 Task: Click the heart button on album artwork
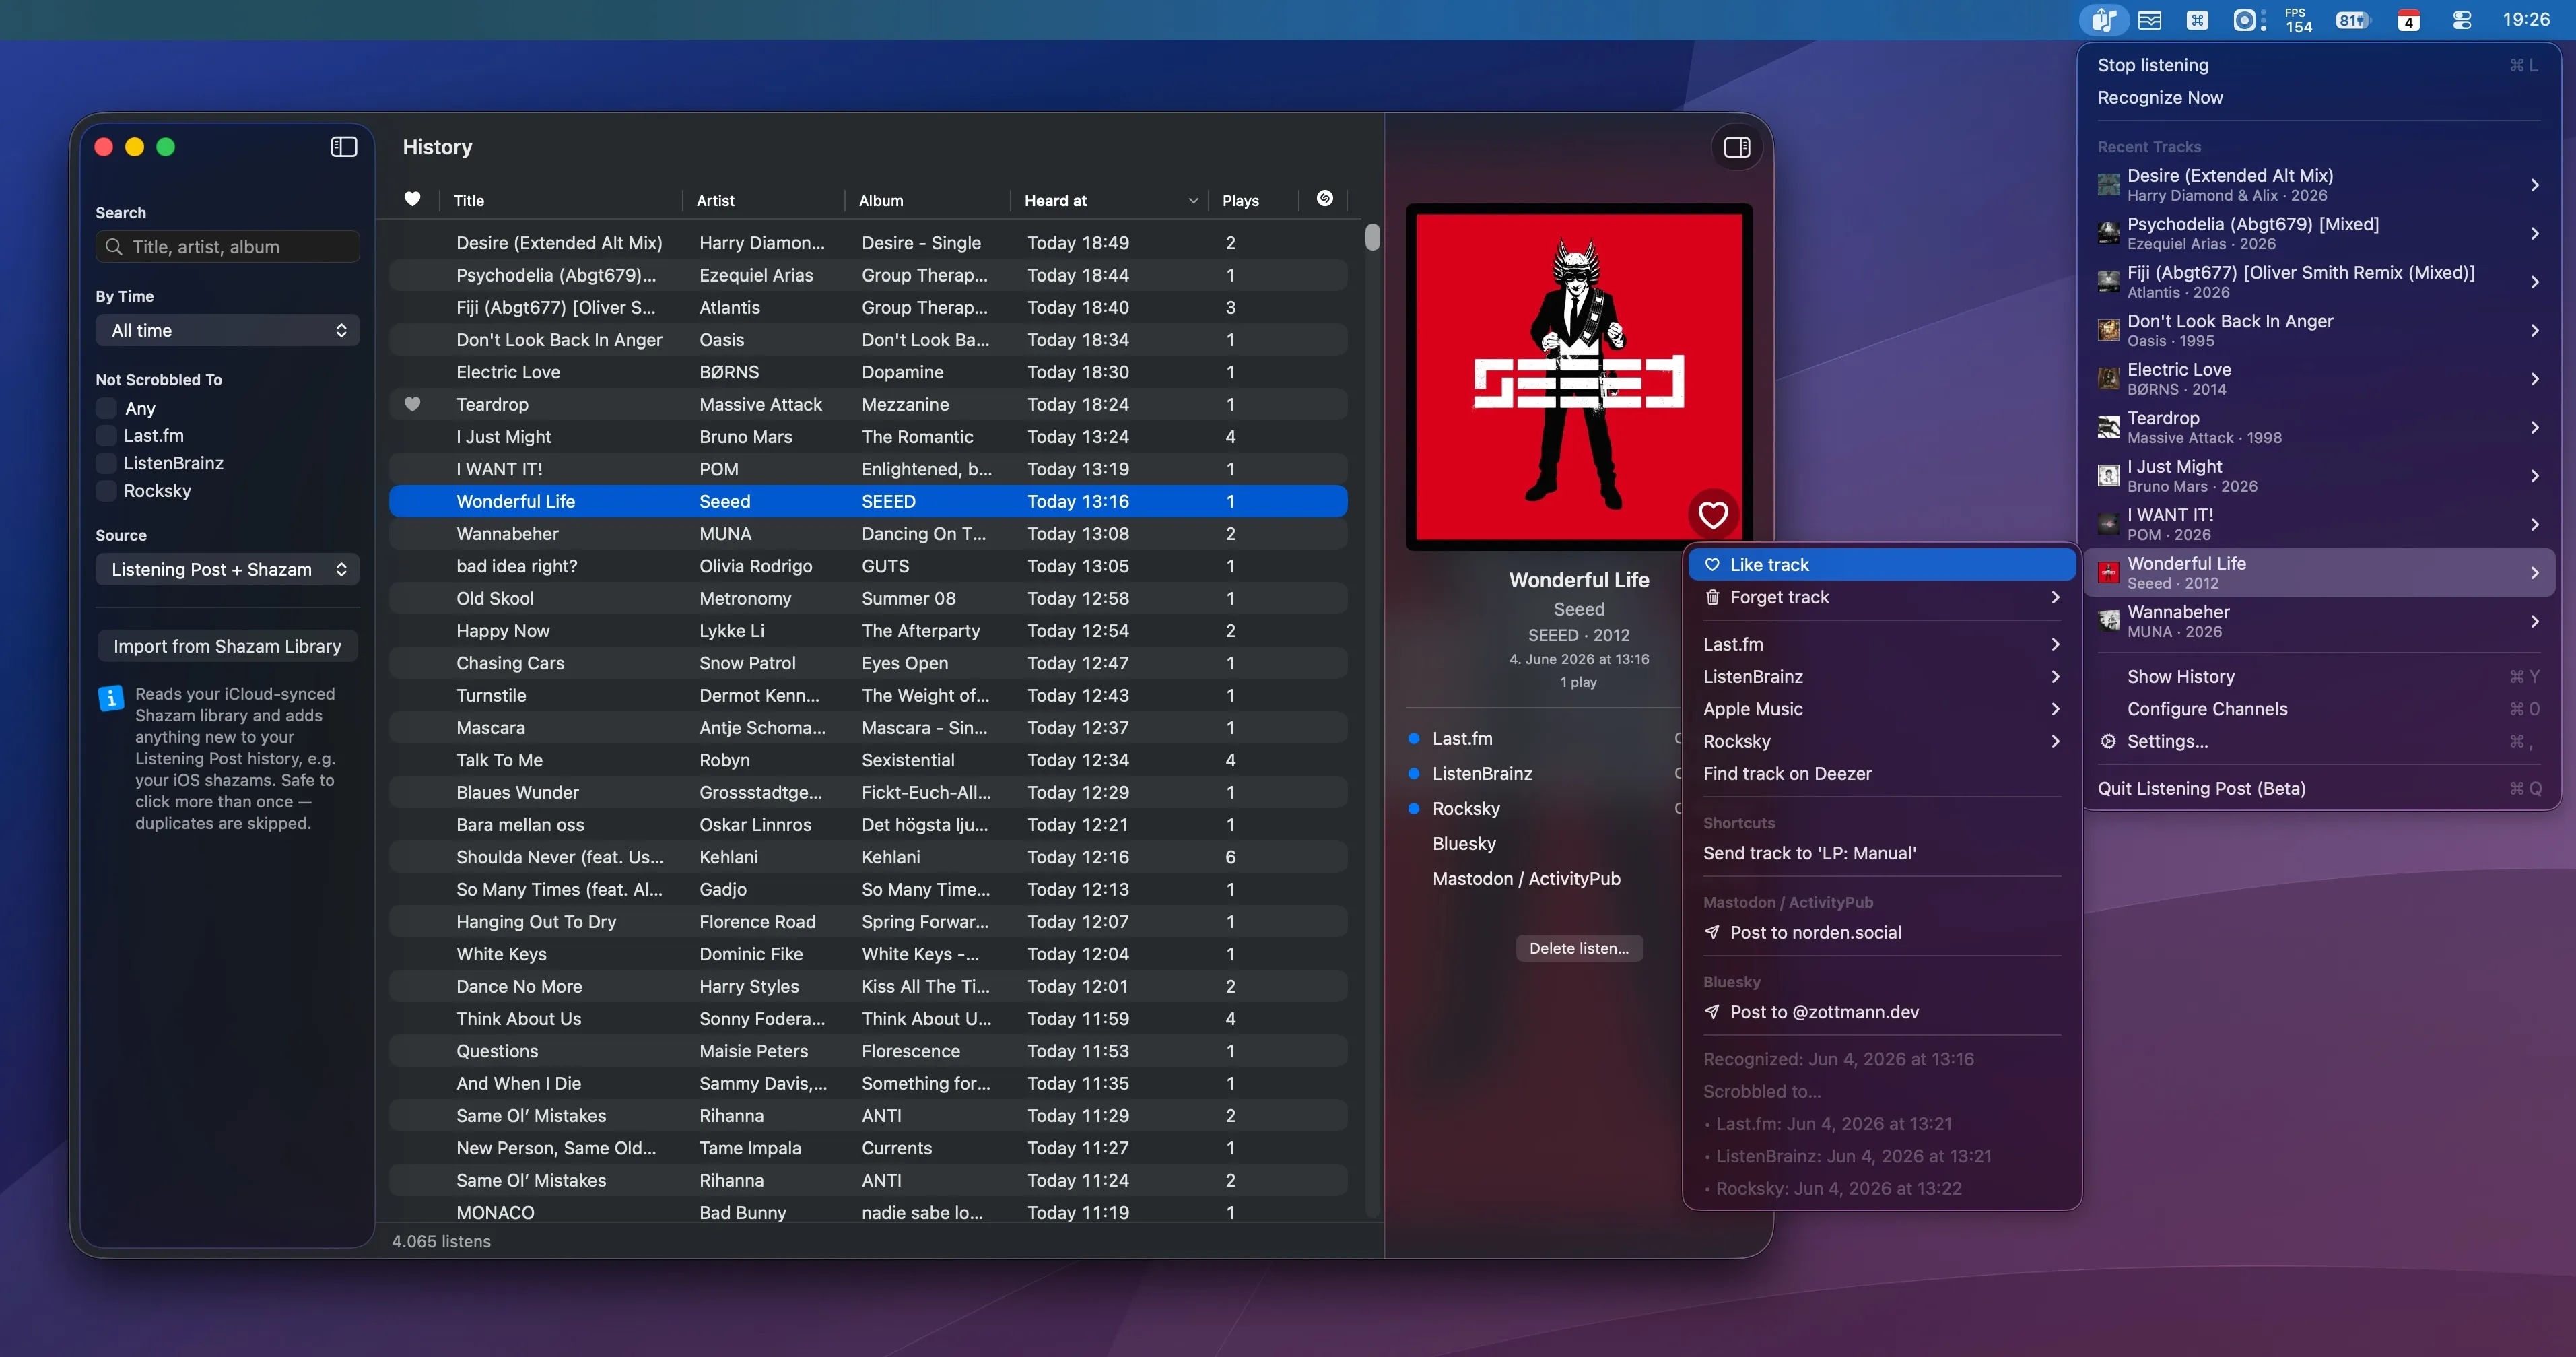pyautogui.click(x=1713, y=514)
